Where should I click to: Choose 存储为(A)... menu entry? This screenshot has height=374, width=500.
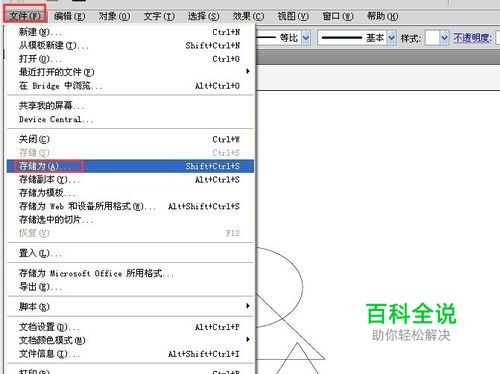coord(130,166)
